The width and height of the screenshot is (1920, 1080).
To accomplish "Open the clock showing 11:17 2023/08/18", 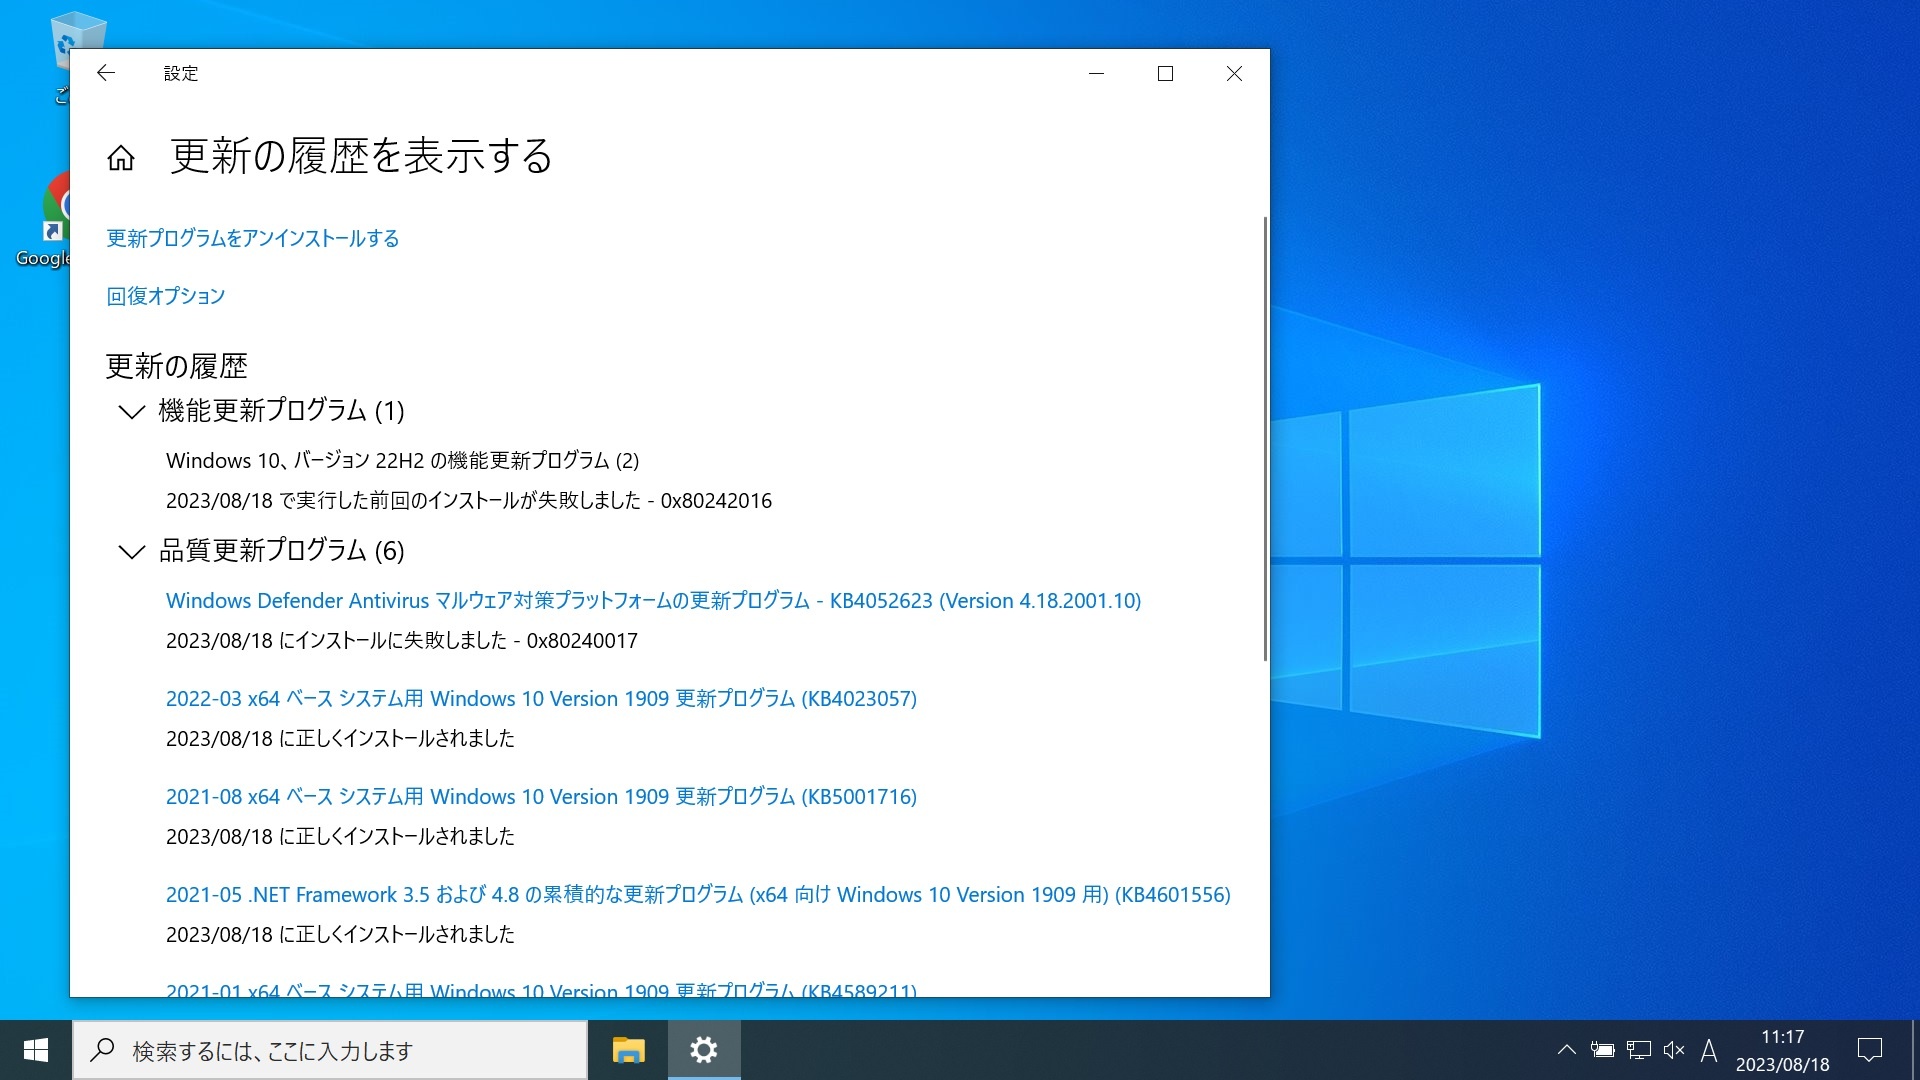I will point(1782,1050).
